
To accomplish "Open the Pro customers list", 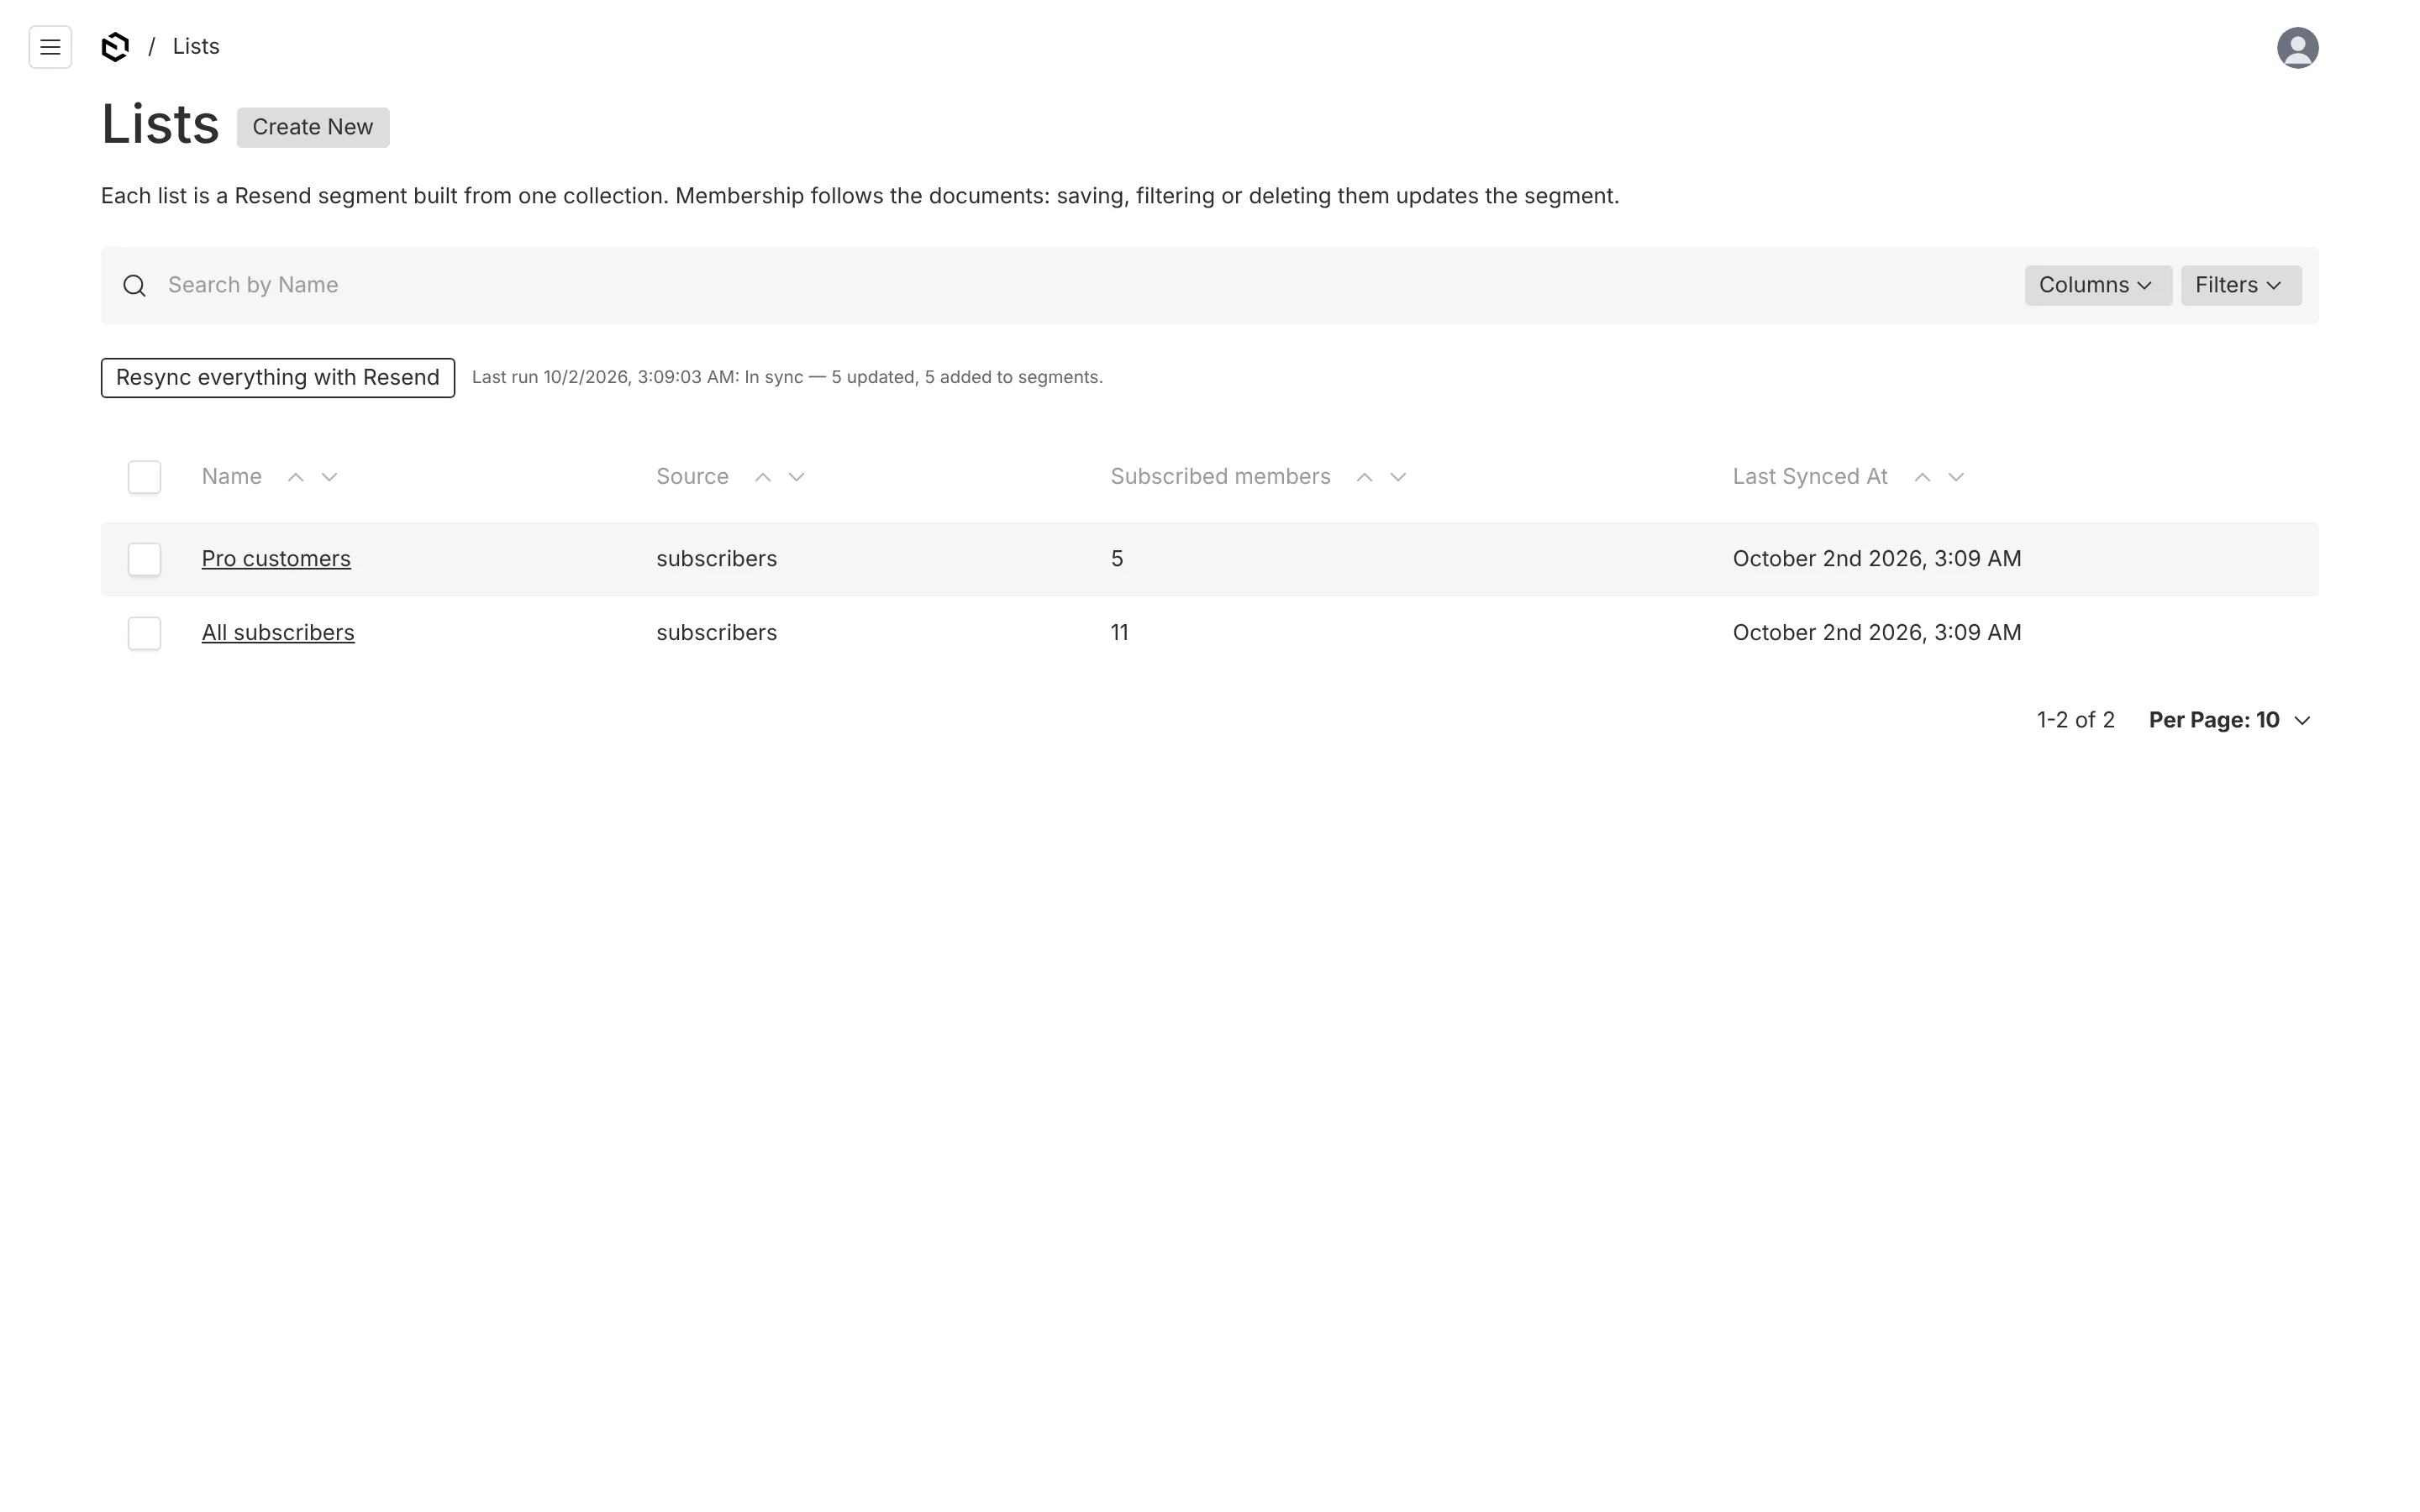I will coord(276,558).
